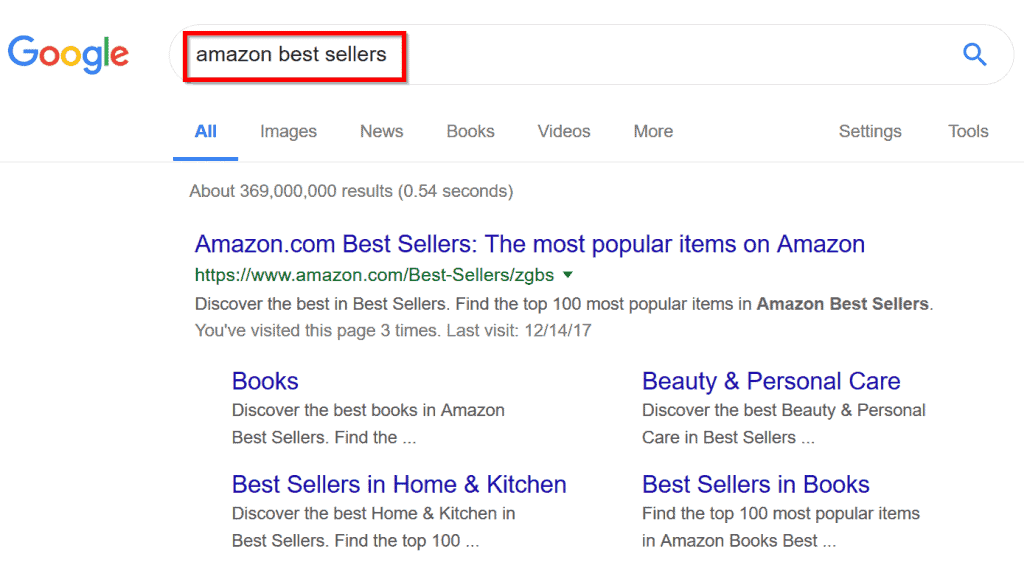Open the Settings menu
This screenshot has width=1024, height=568.
point(870,131)
